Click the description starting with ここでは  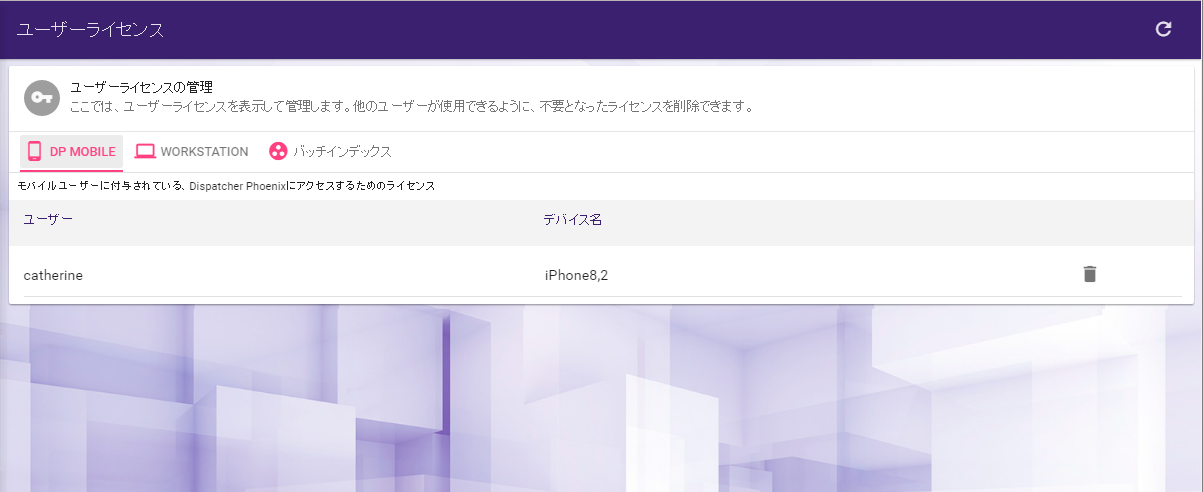(x=411, y=106)
